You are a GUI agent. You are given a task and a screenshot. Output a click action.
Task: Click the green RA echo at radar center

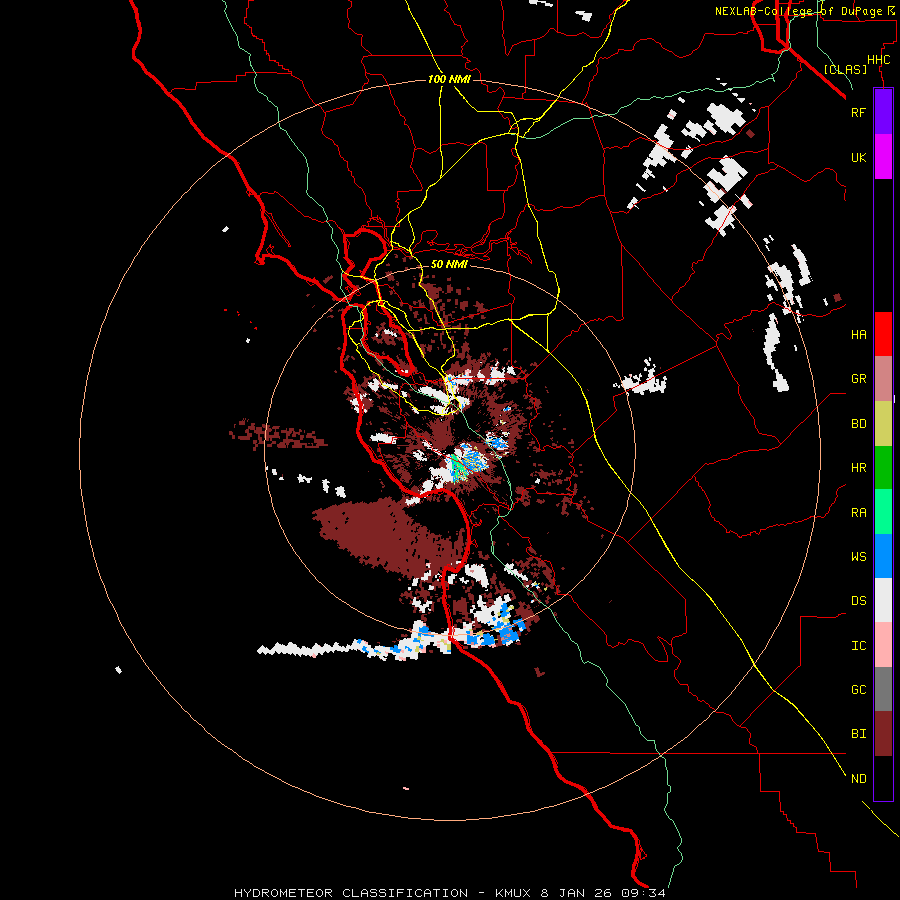(457, 467)
